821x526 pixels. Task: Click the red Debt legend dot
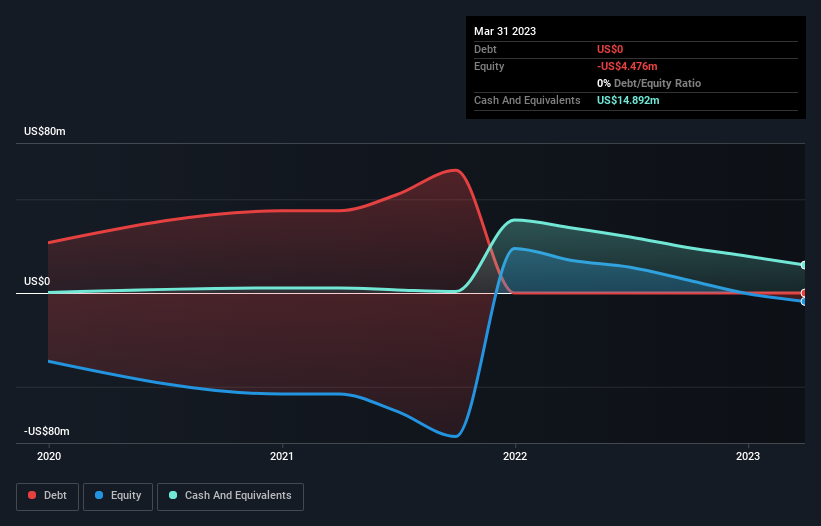click(32, 495)
